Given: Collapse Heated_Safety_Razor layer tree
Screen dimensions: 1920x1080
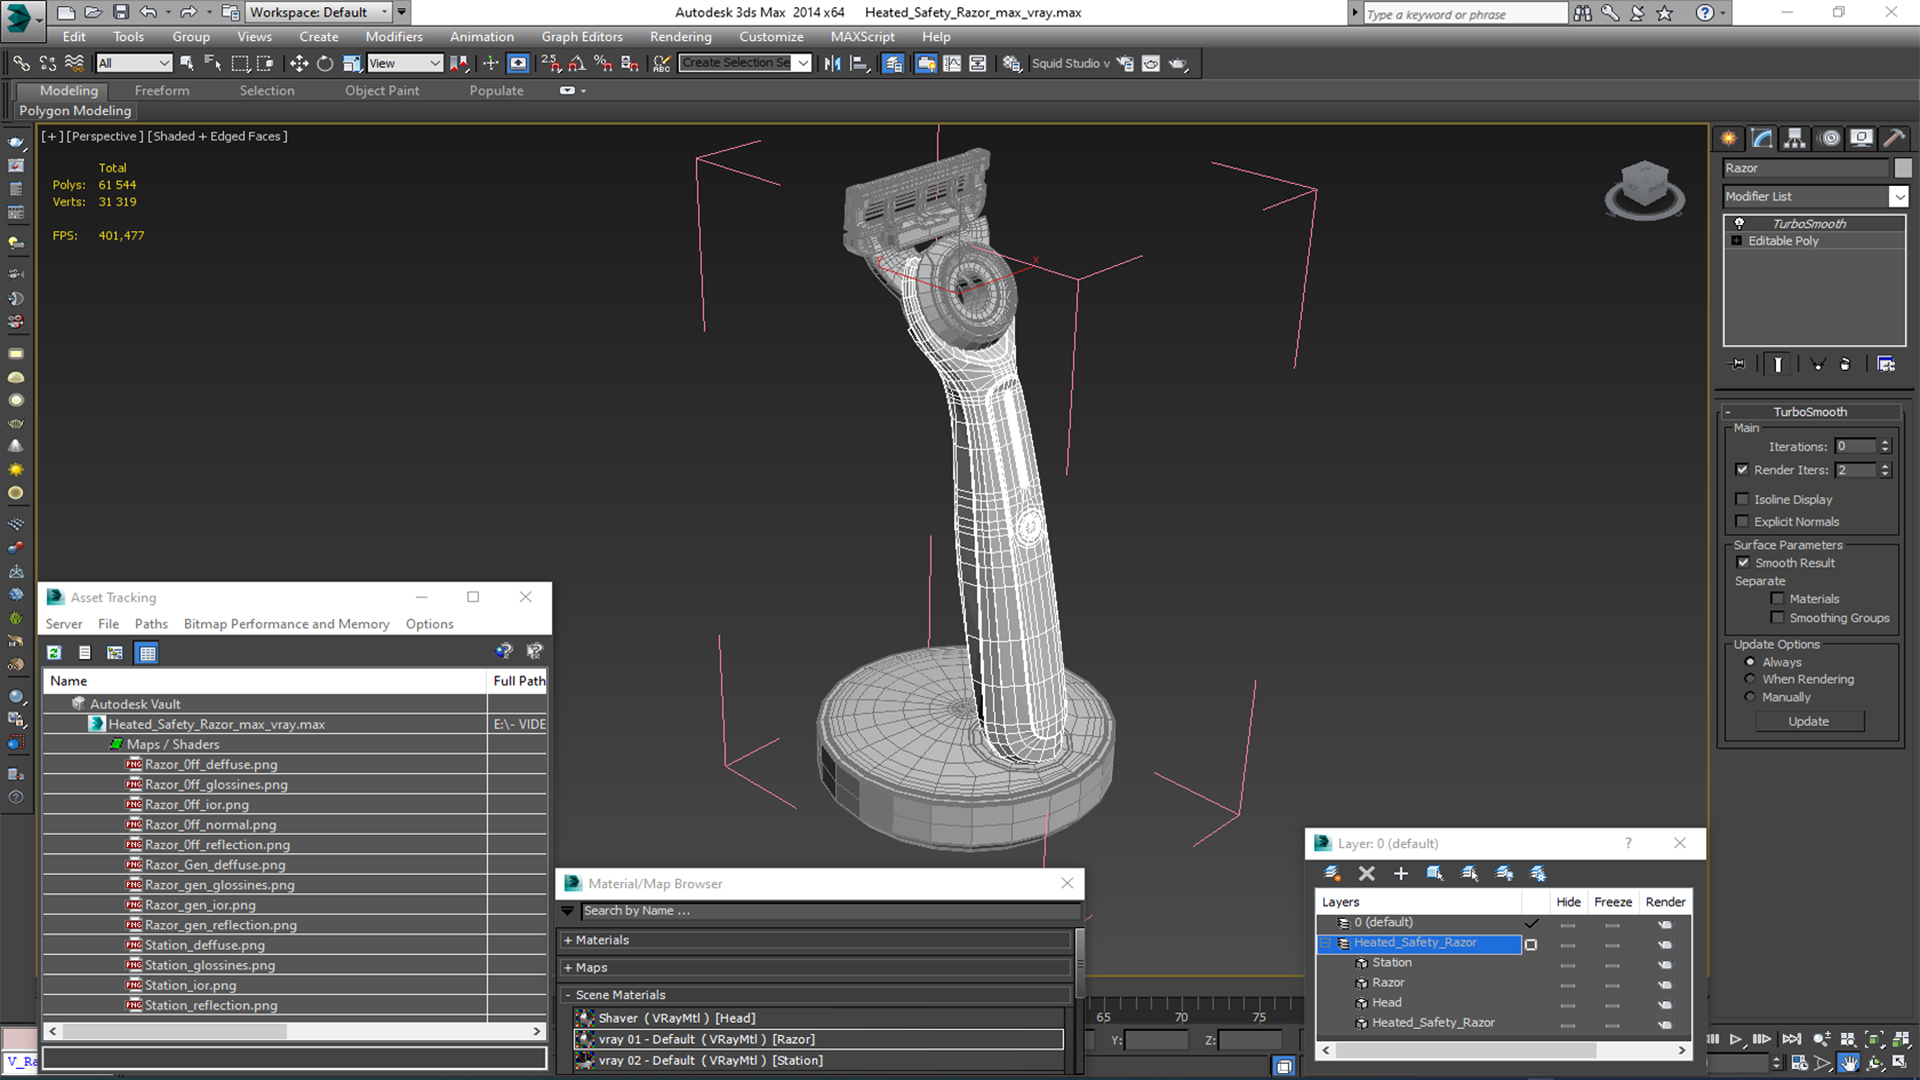Looking at the screenshot, I should pos(1325,943).
